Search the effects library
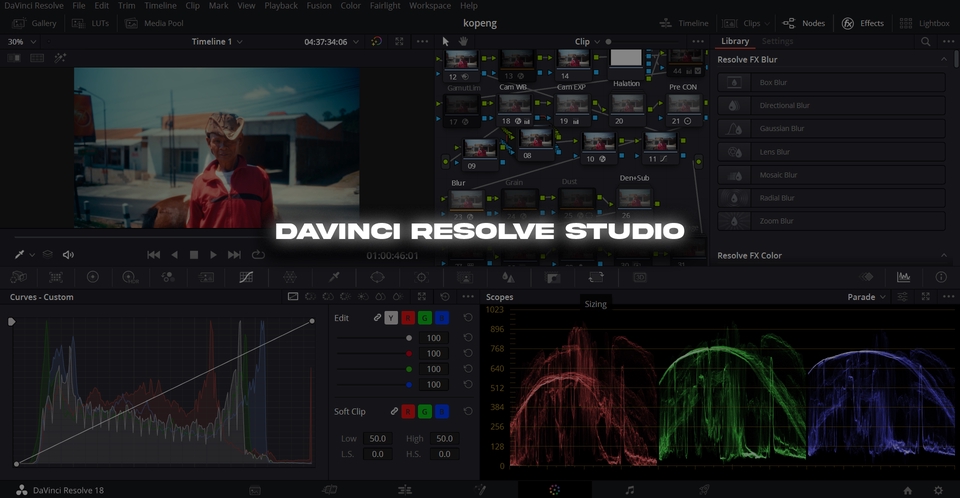The image size is (960, 498). [x=926, y=41]
